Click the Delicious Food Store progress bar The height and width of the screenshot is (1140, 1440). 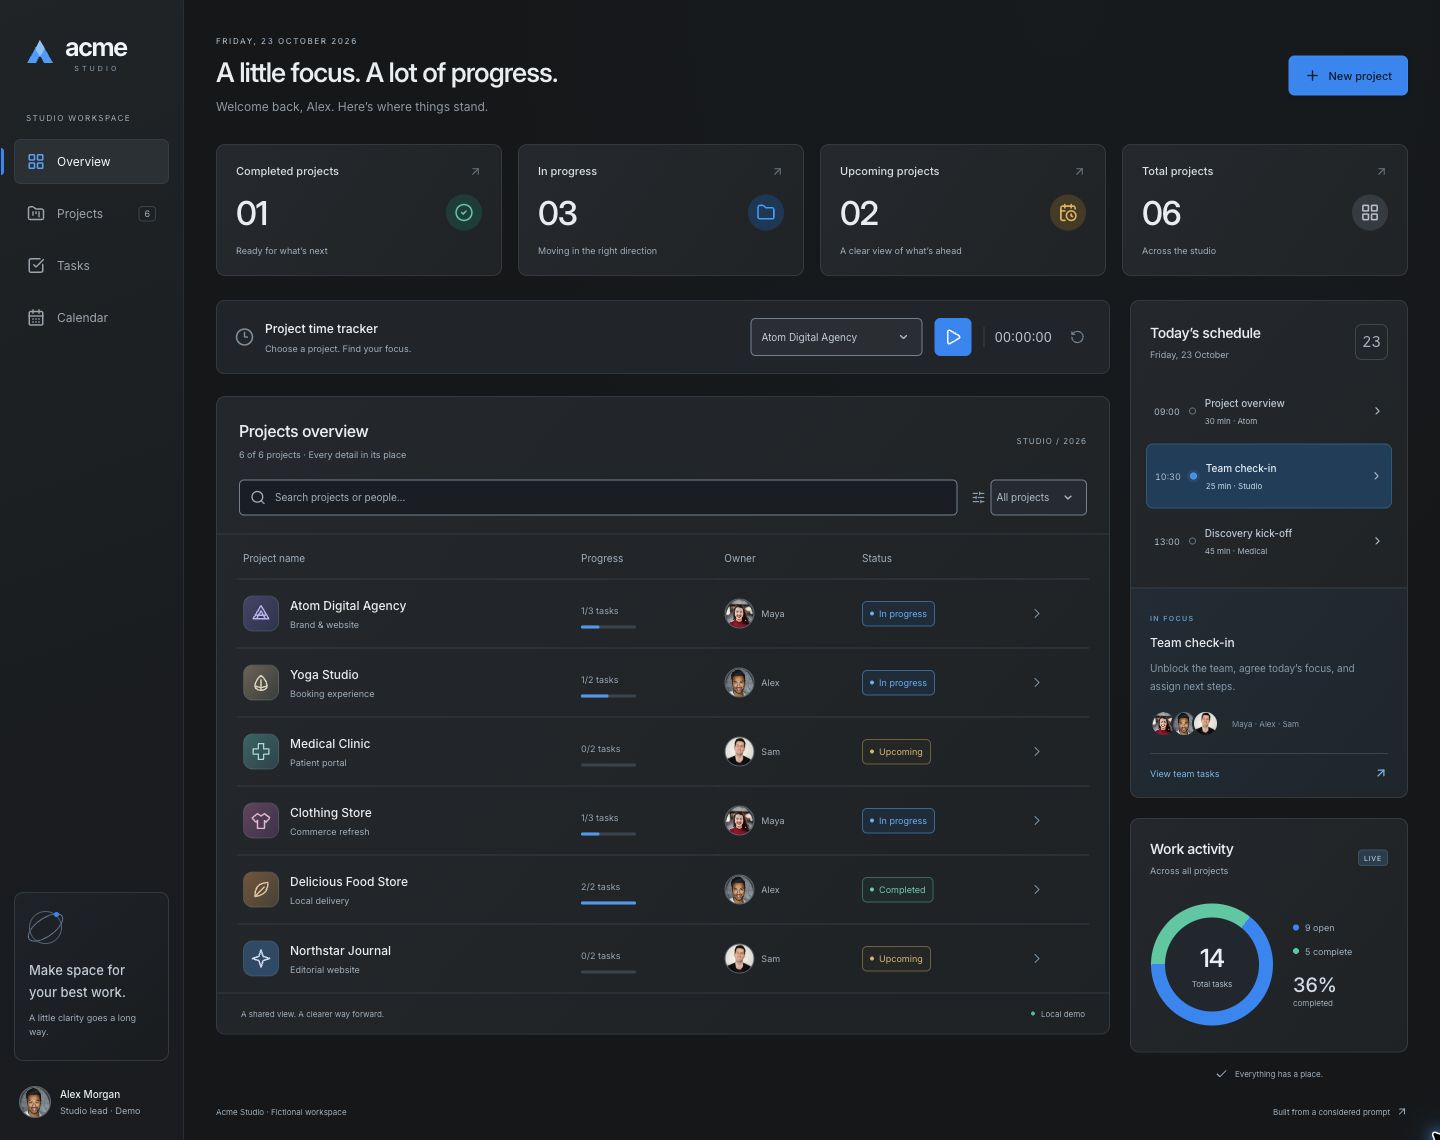coord(608,902)
